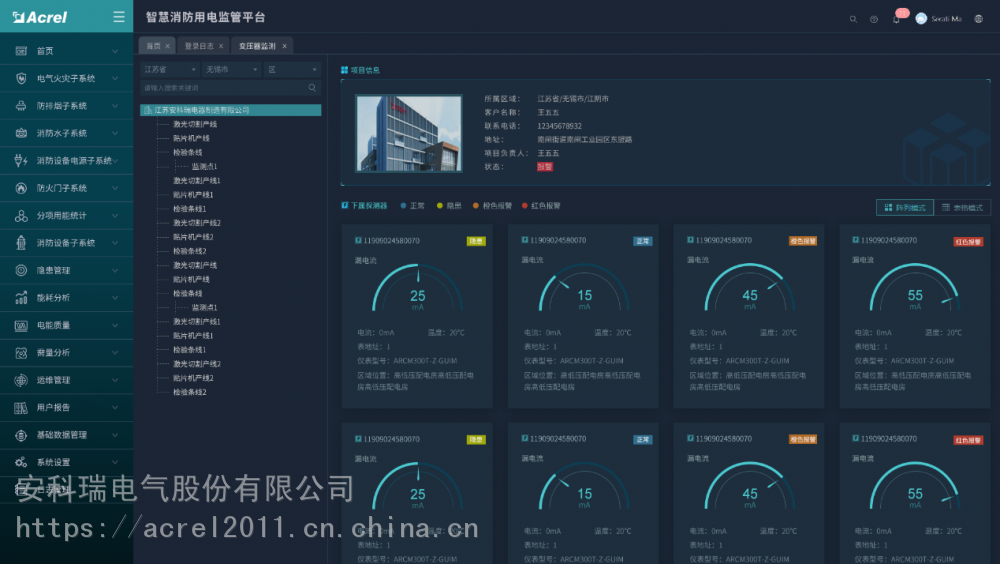Click the 防火门子系统 fire icon
1000x564 pixels.
click(x=21, y=188)
